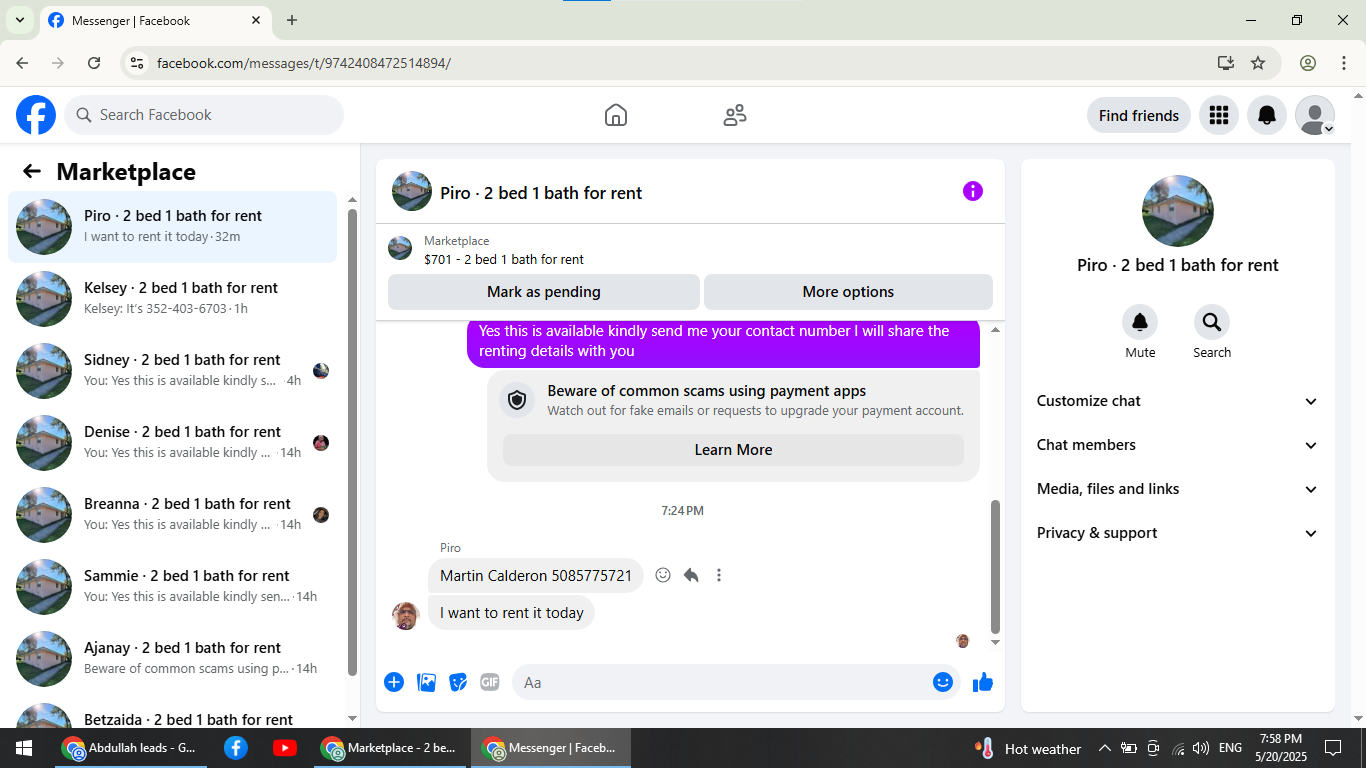Open the Menu grid icon
Viewport: 1366px width, 768px height.
[1218, 115]
